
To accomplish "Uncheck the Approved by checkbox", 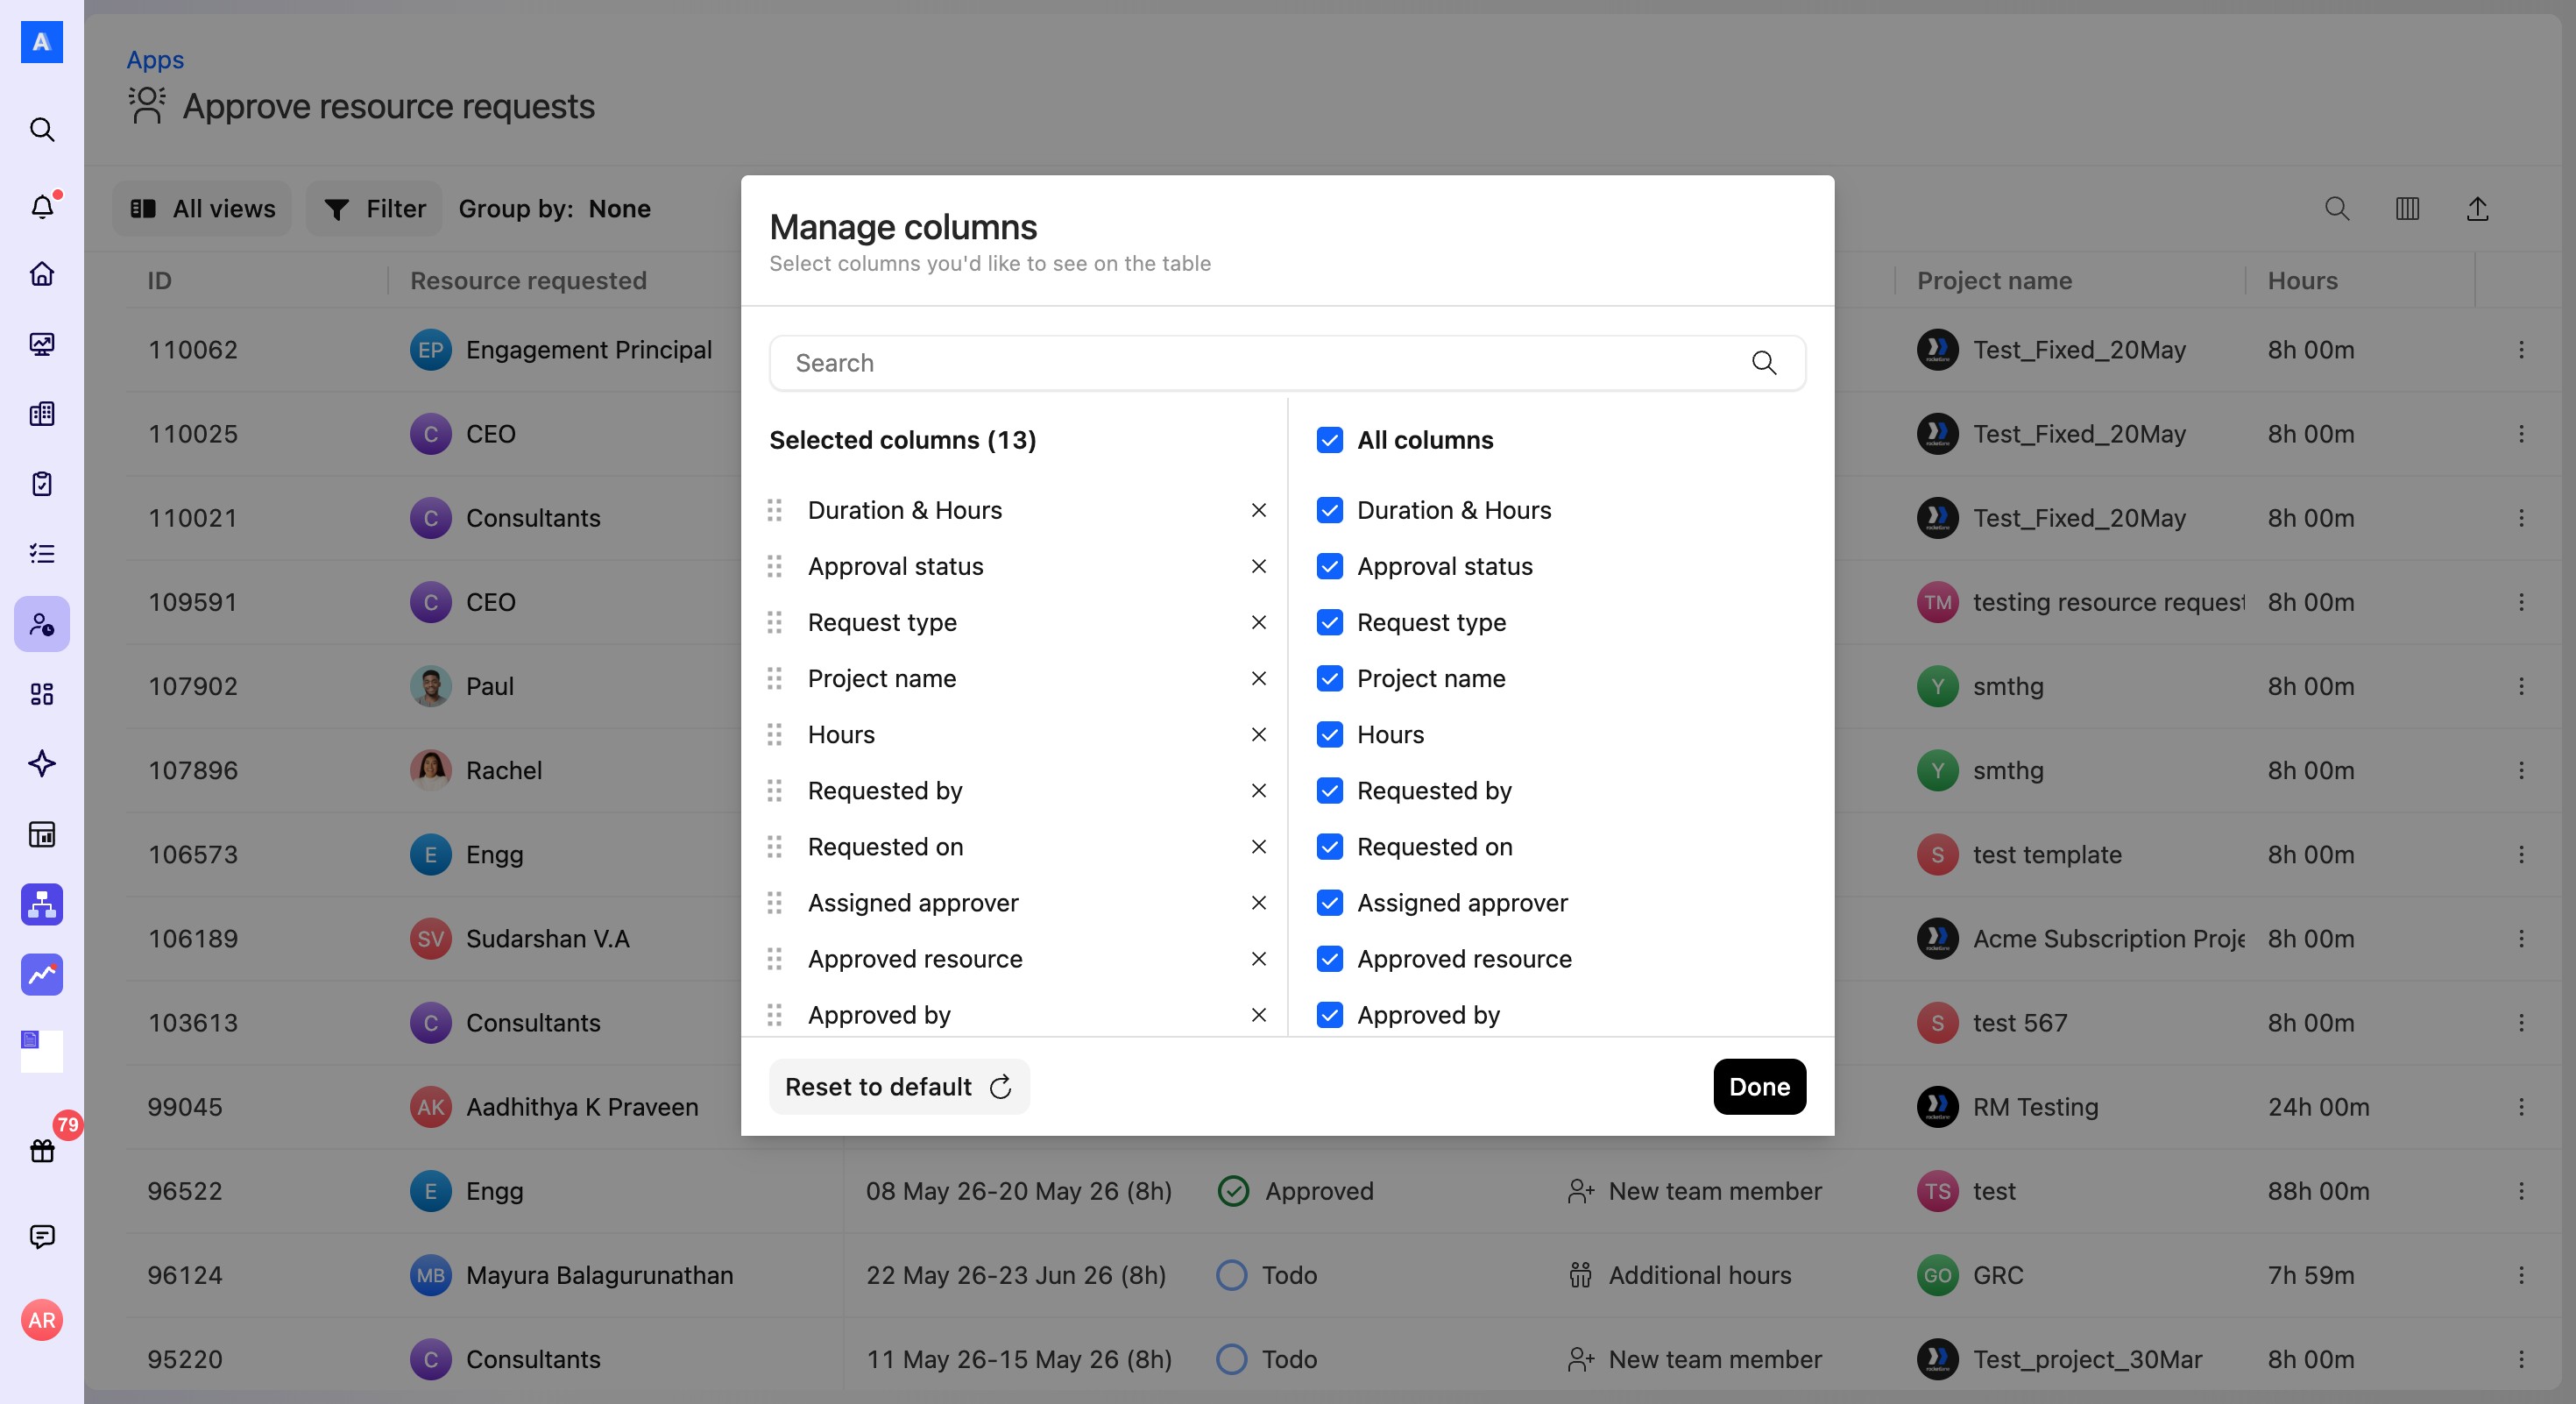I will pos(1330,1014).
